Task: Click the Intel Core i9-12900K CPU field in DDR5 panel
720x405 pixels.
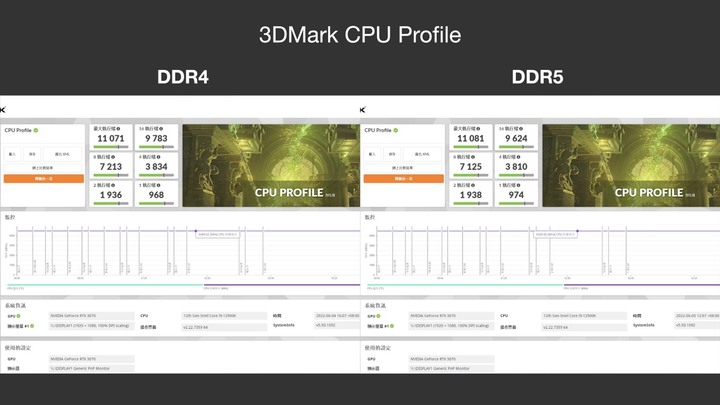Action: pyautogui.click(x=585, y=316)
